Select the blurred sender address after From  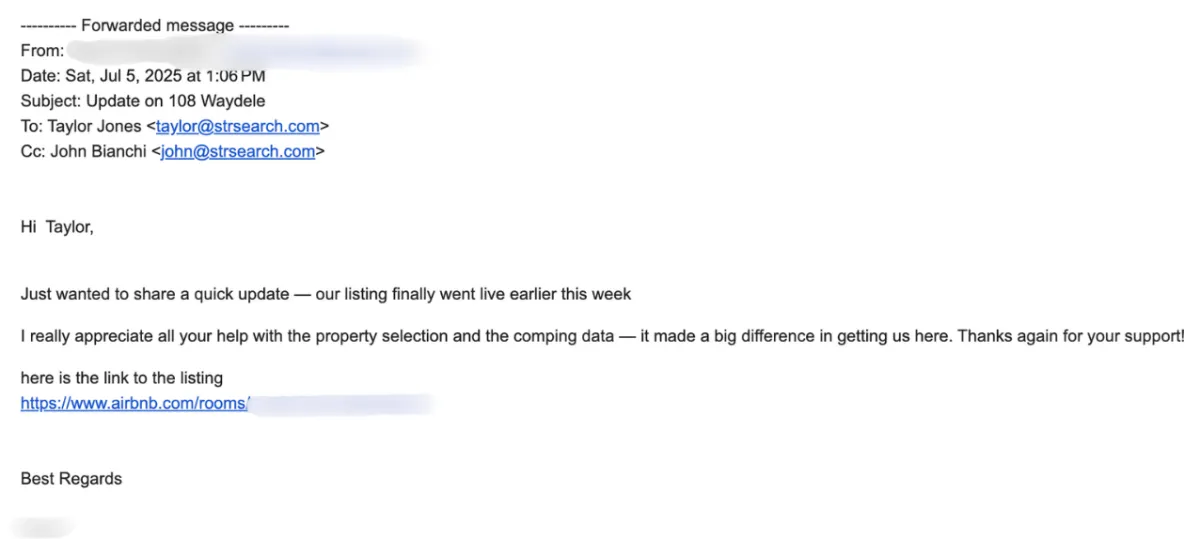click(245, 50)
